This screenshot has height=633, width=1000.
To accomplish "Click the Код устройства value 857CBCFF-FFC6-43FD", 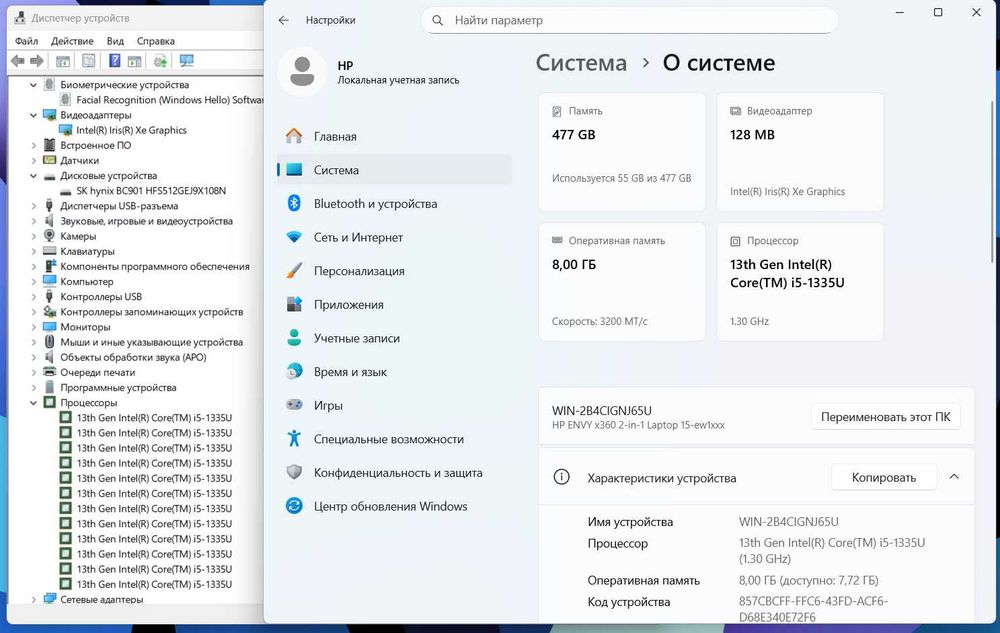I will click(813, 609).
